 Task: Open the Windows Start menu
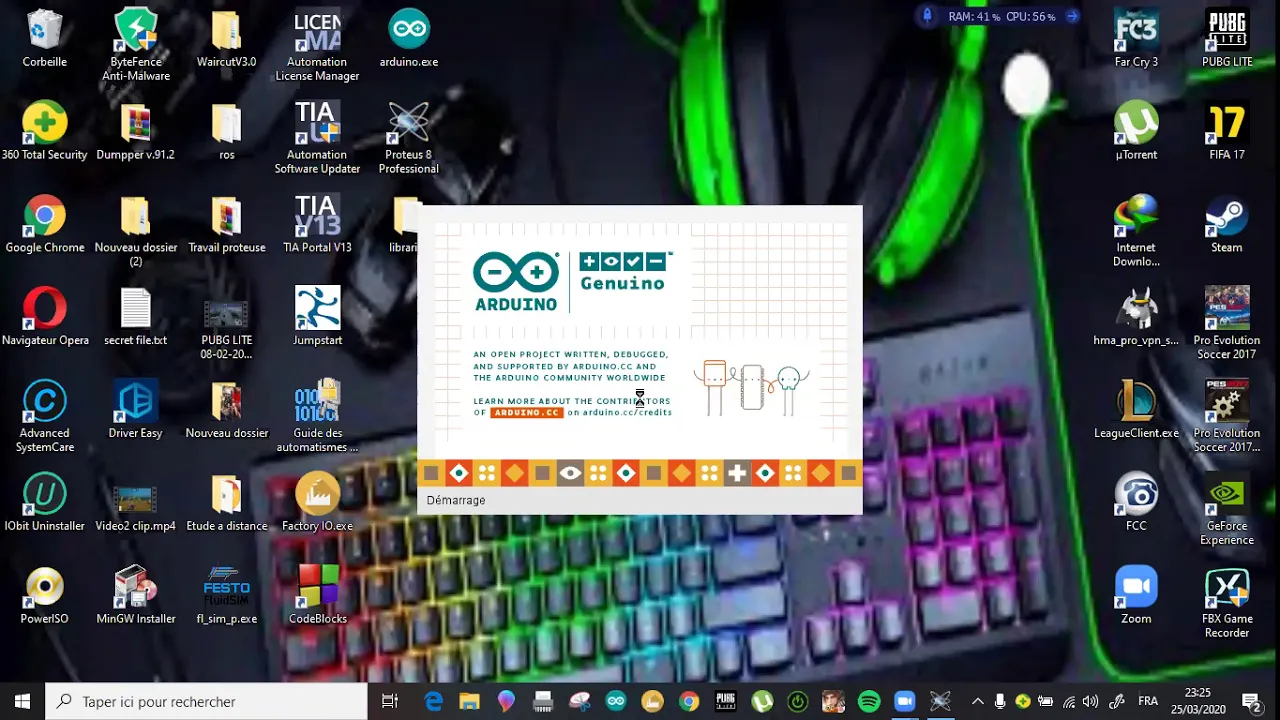[x=22, y=702]
